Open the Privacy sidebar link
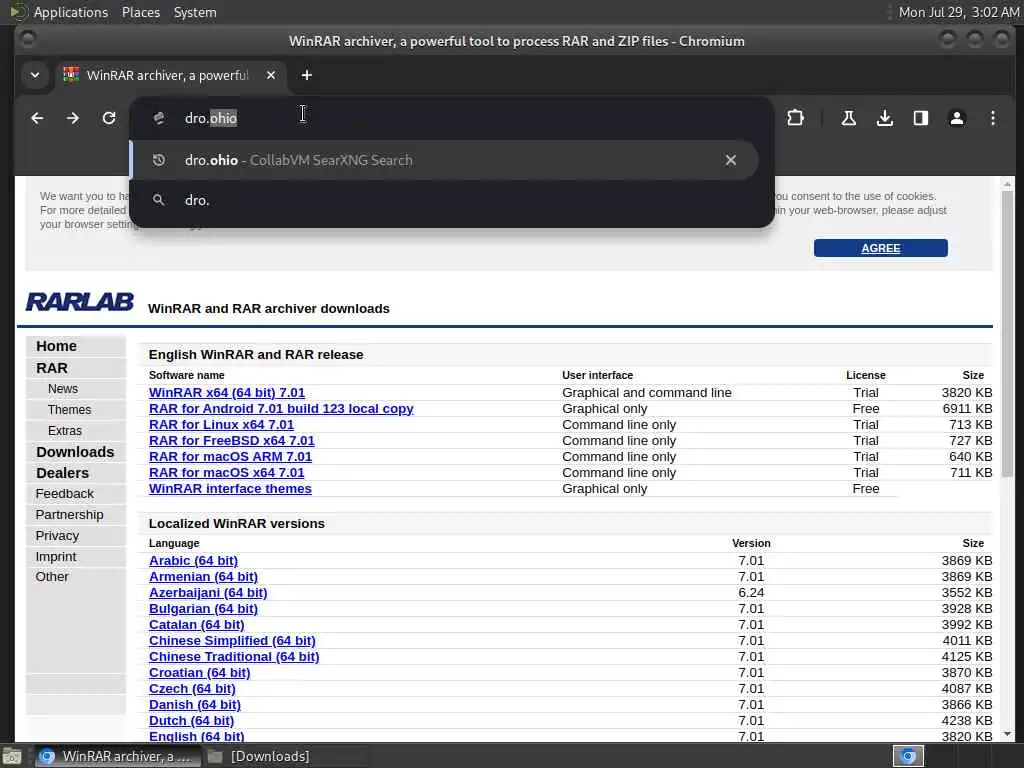This screenshot has width=1024, height=768. (57, 536)
